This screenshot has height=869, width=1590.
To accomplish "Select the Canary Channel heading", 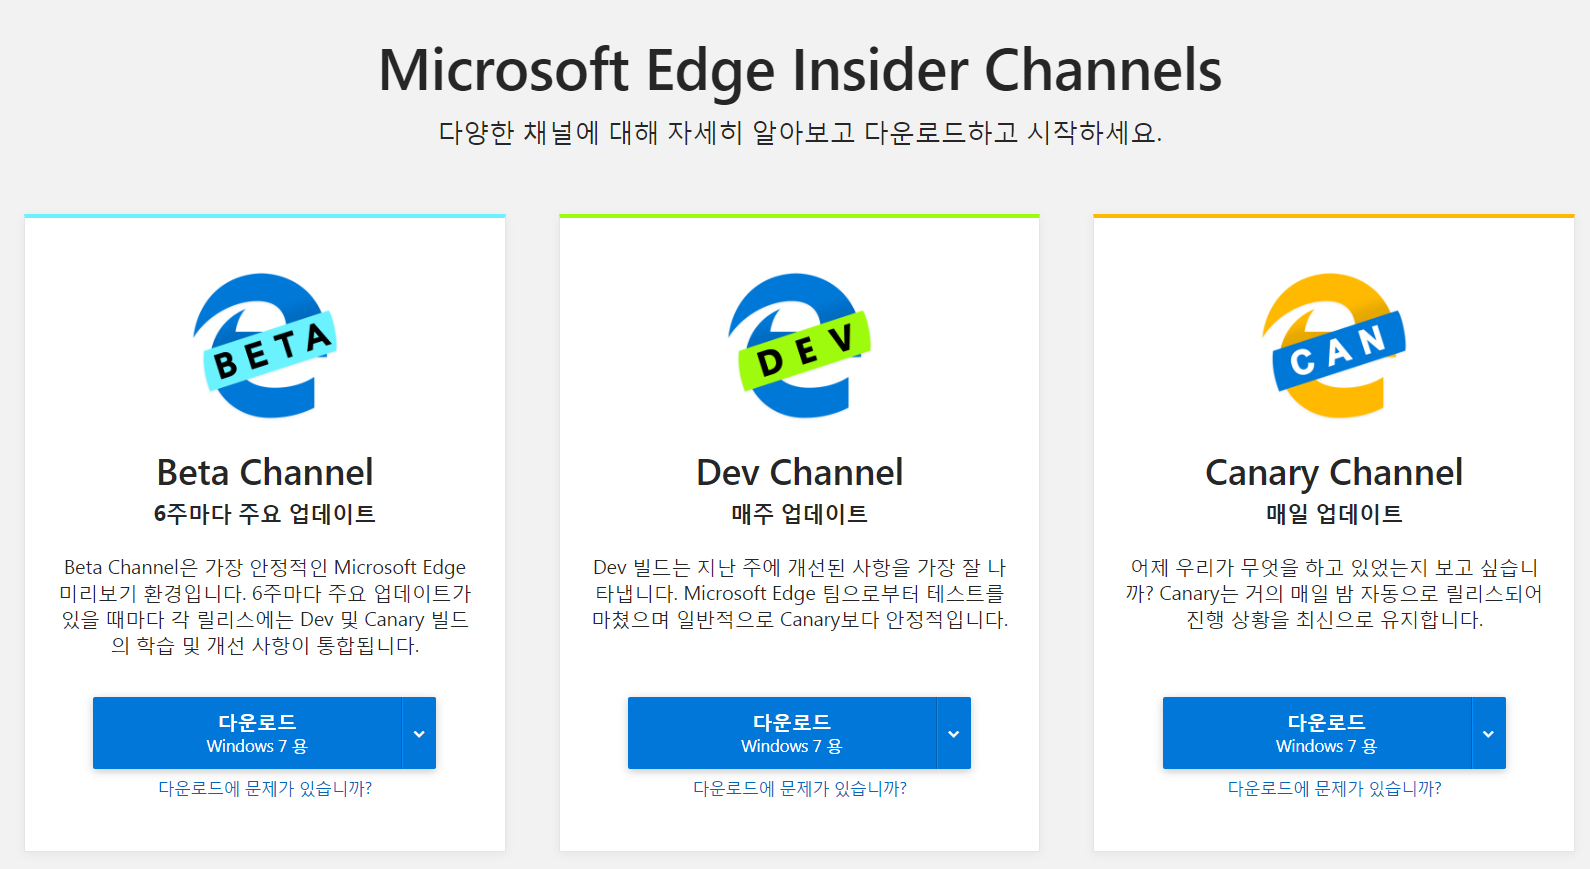I will [1334, 472].
